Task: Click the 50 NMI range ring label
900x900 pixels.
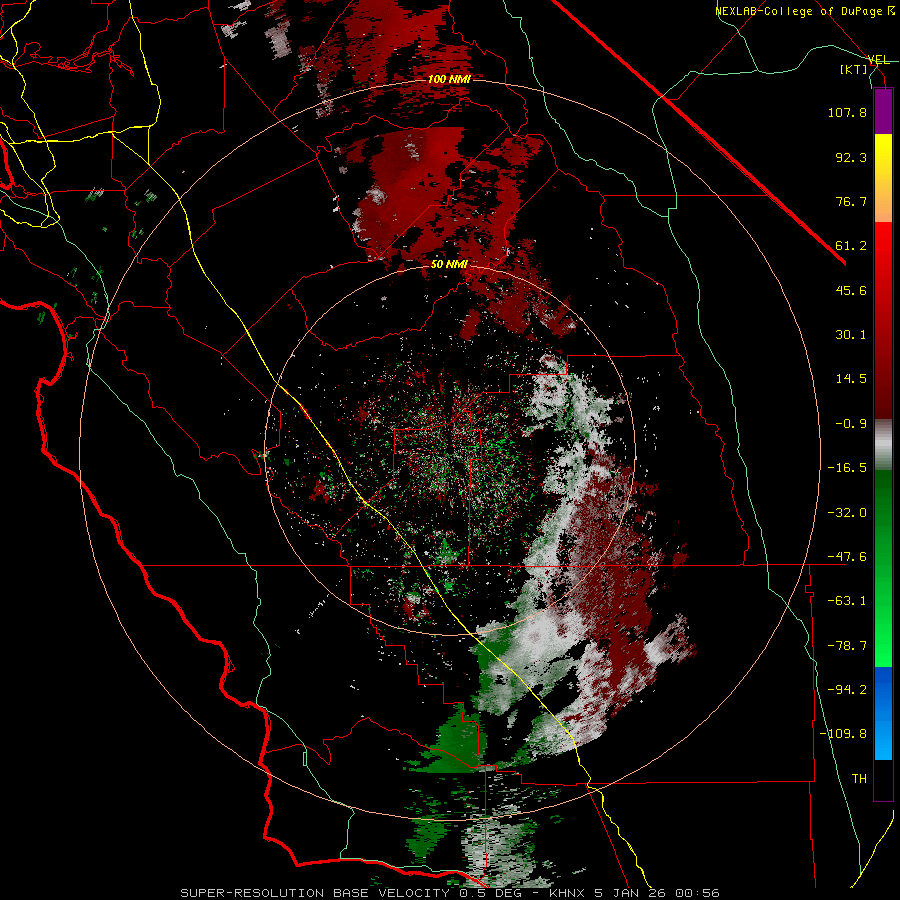Action: point(449,264)
